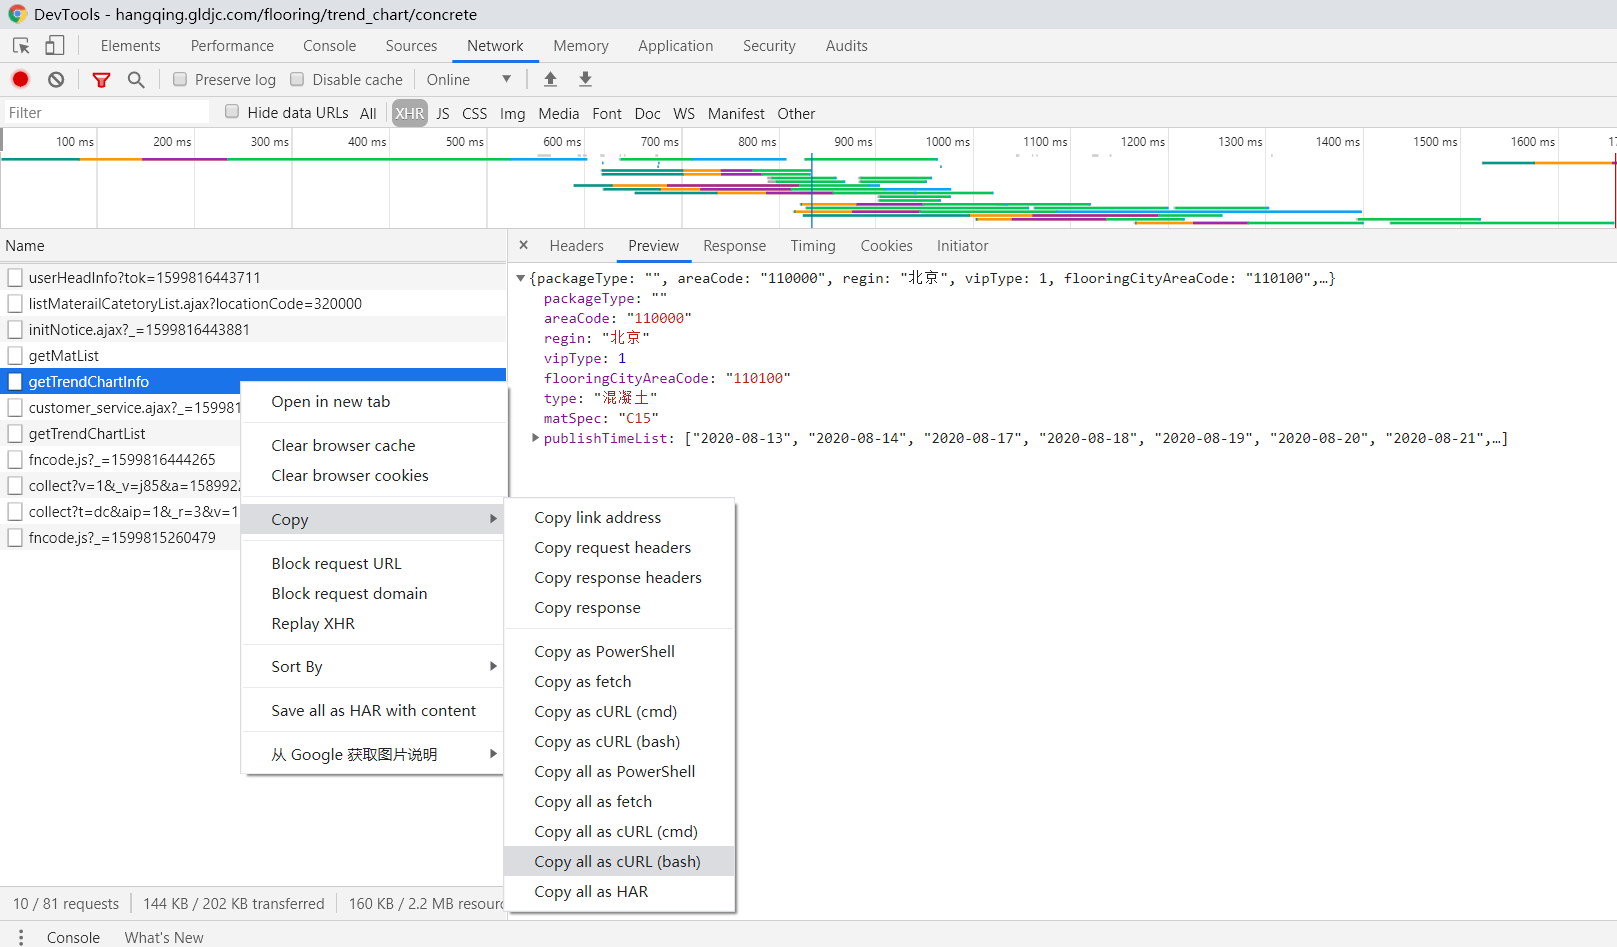The width and height of the screenshot is (1617, 947).
Task: Switch to the Timing tab
Action: click(x=813, y=245)
